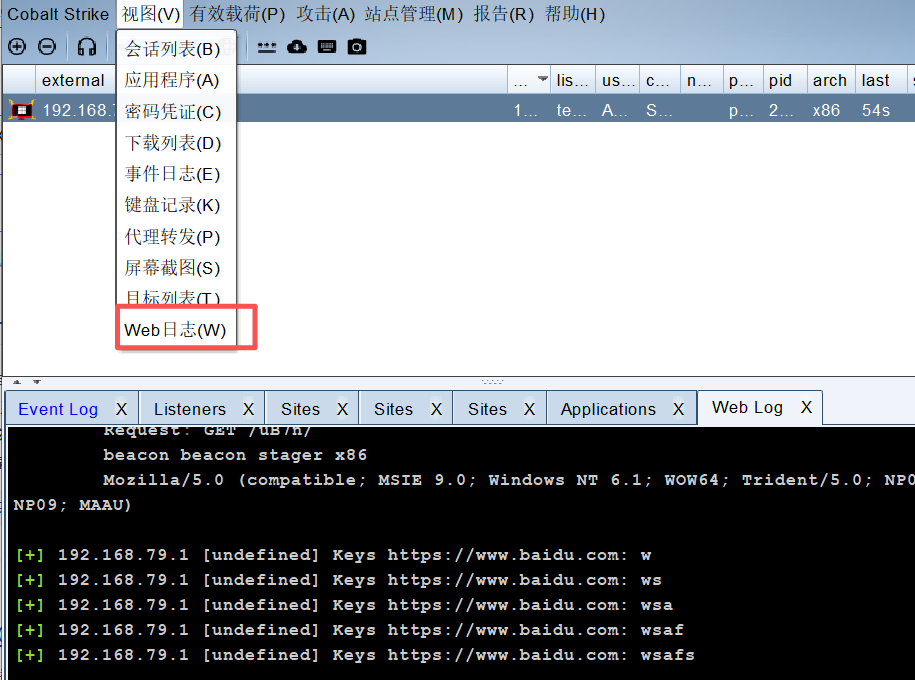The height and width of the screenshot is (680, 915).
Task: Open the 报告(R) menu
Action: [504, 14]
